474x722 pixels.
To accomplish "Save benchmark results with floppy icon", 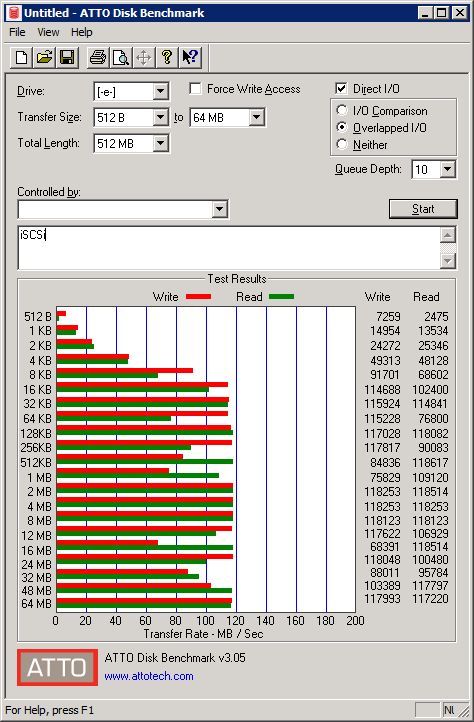I will pos(67,58).
